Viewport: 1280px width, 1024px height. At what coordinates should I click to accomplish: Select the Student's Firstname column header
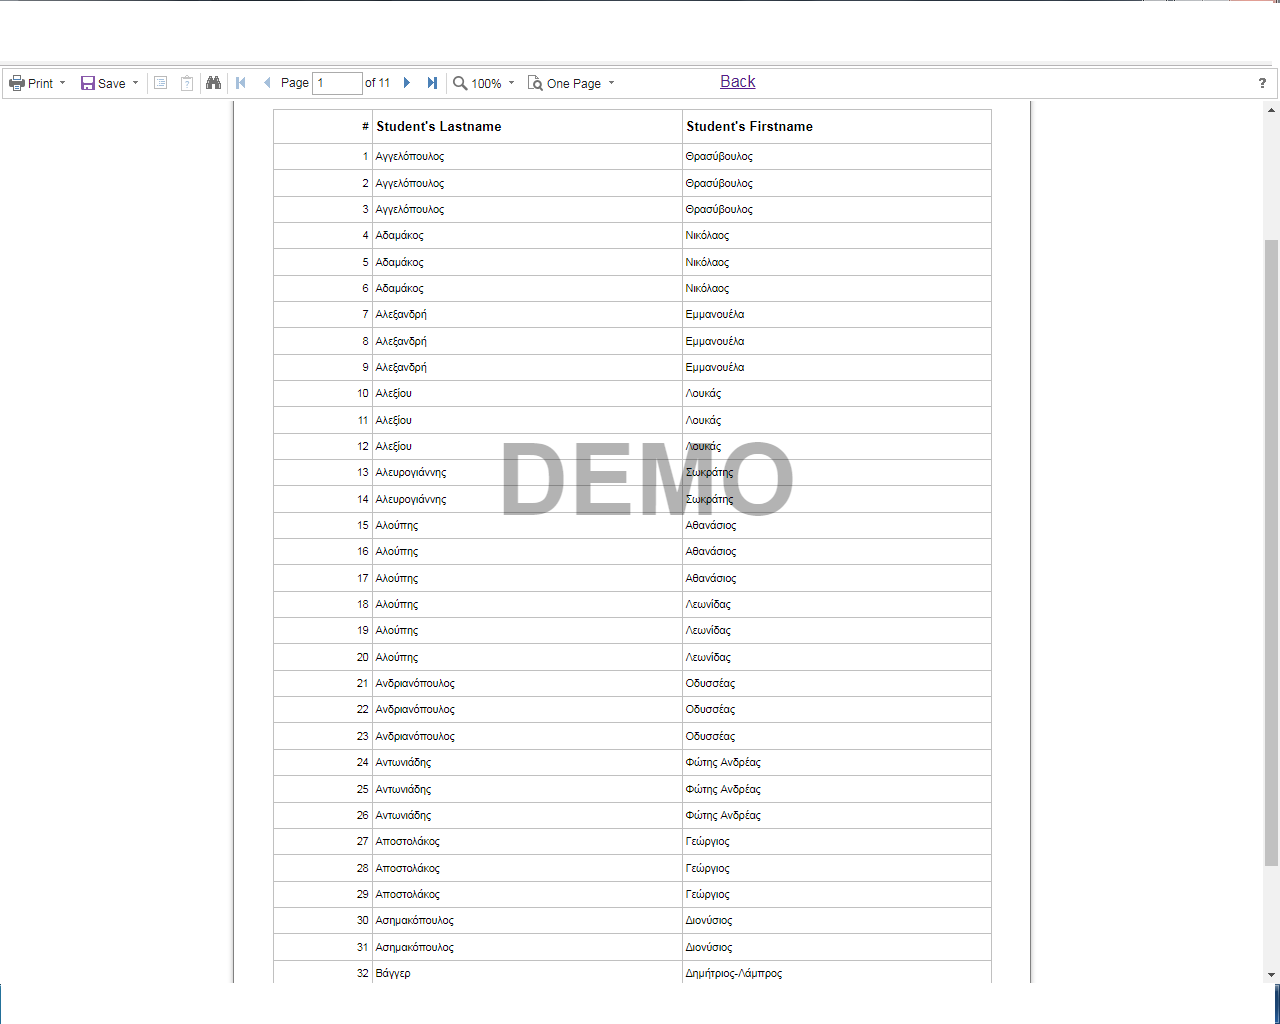click(750, 127)
